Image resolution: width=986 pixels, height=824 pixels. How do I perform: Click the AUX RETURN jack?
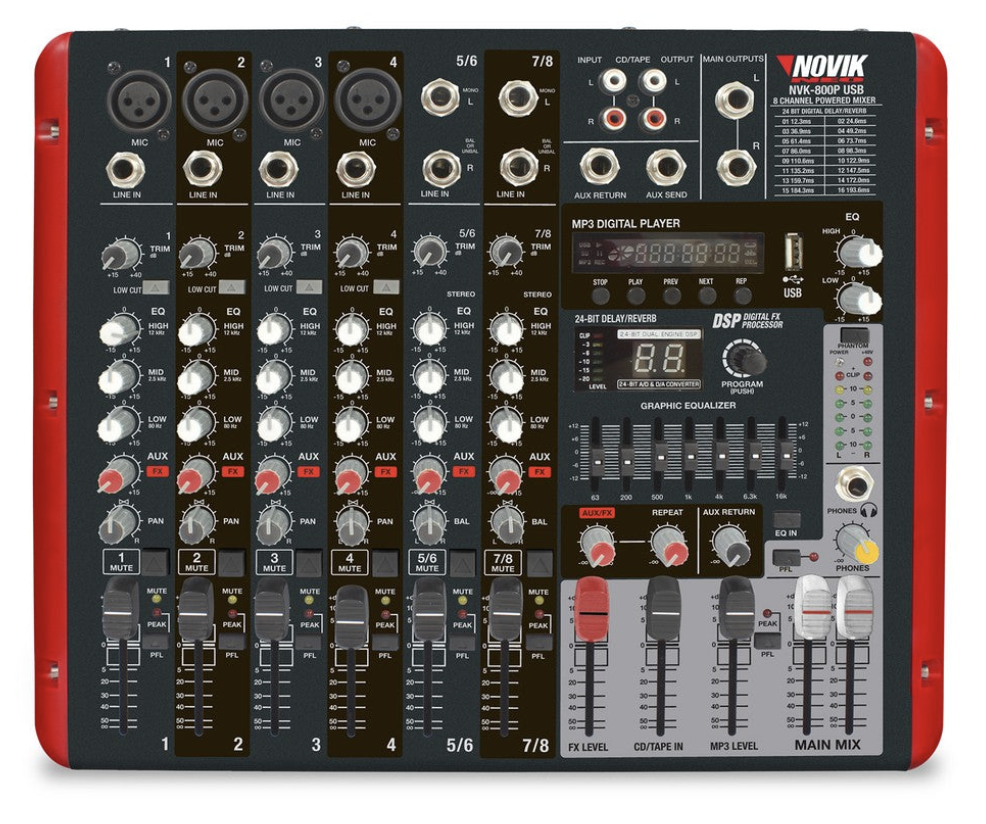(599, 167)
